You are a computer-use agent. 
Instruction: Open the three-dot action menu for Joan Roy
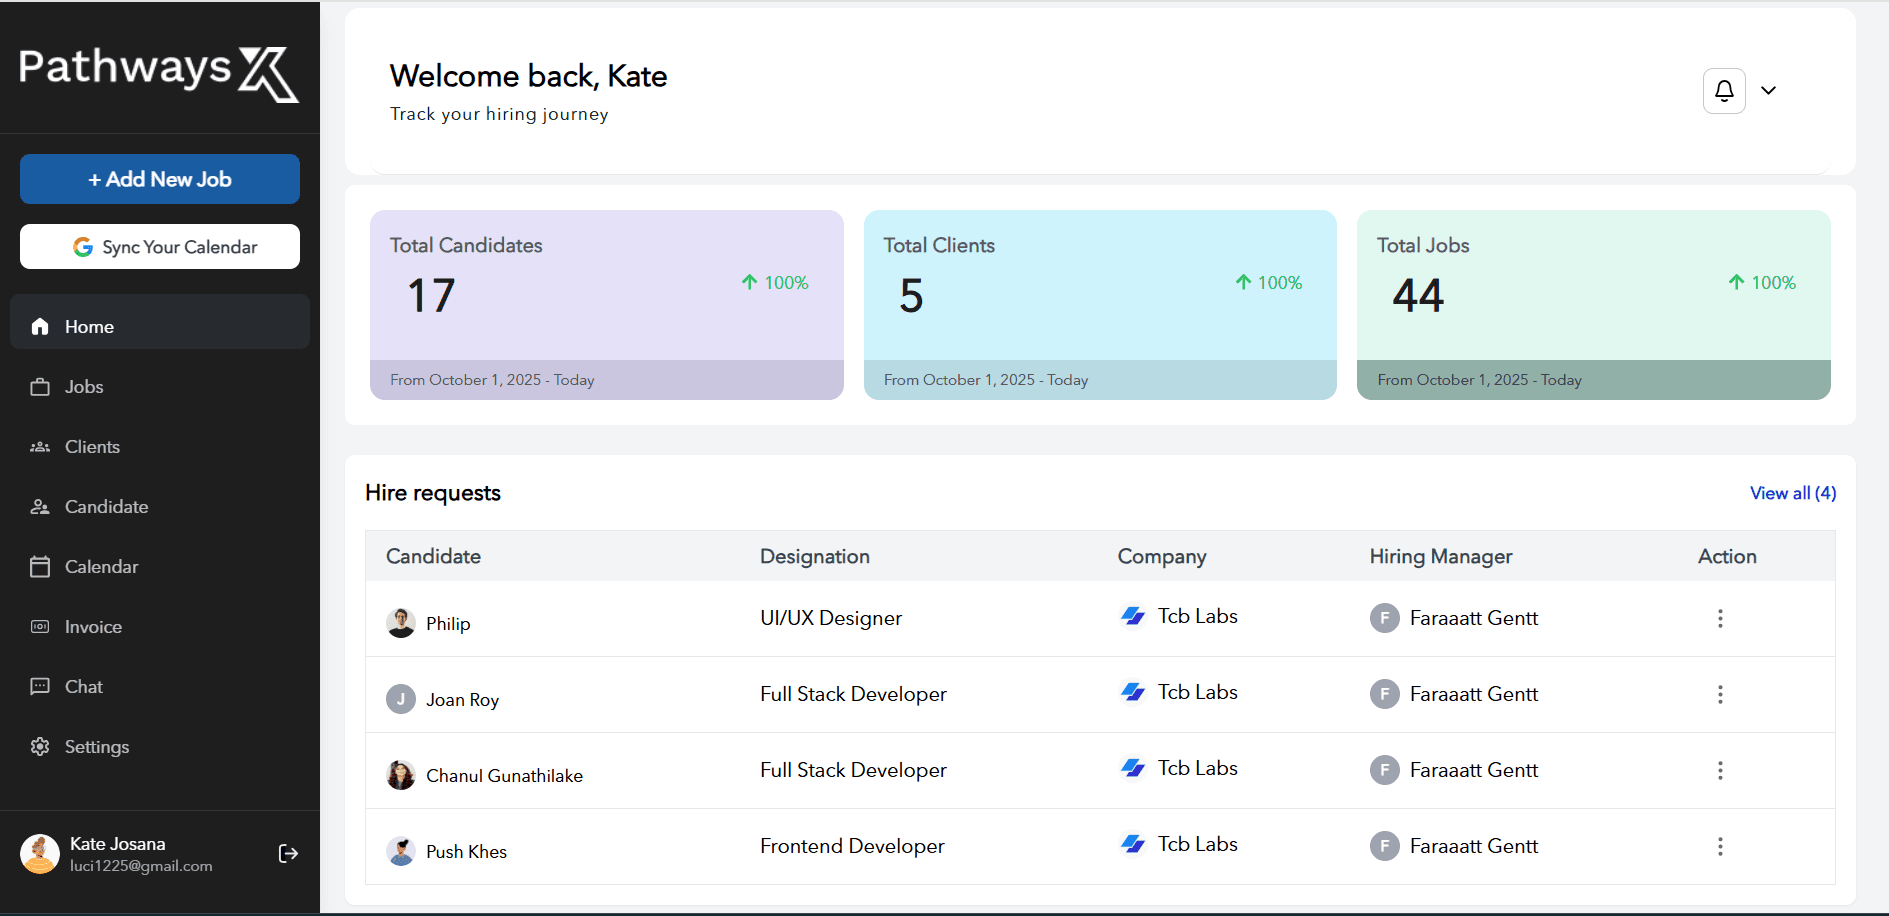[x=1720, y=694]
